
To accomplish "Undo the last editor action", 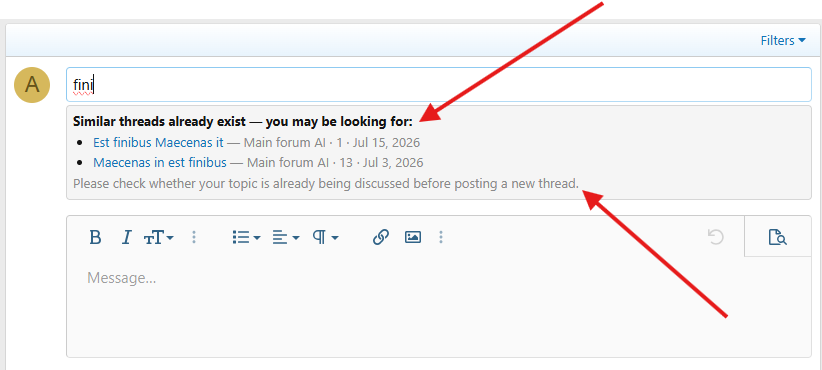I will coord(716,237).
